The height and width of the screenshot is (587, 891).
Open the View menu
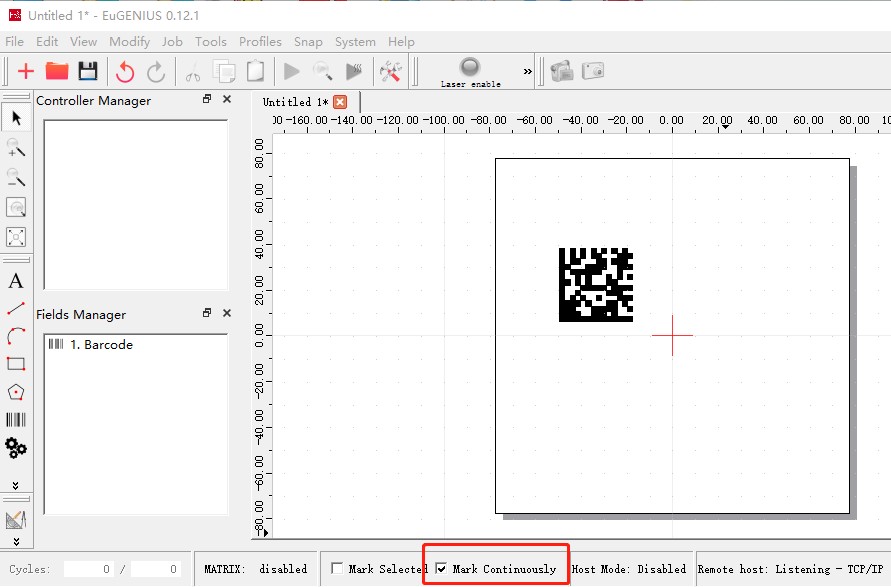pos(84,41)
